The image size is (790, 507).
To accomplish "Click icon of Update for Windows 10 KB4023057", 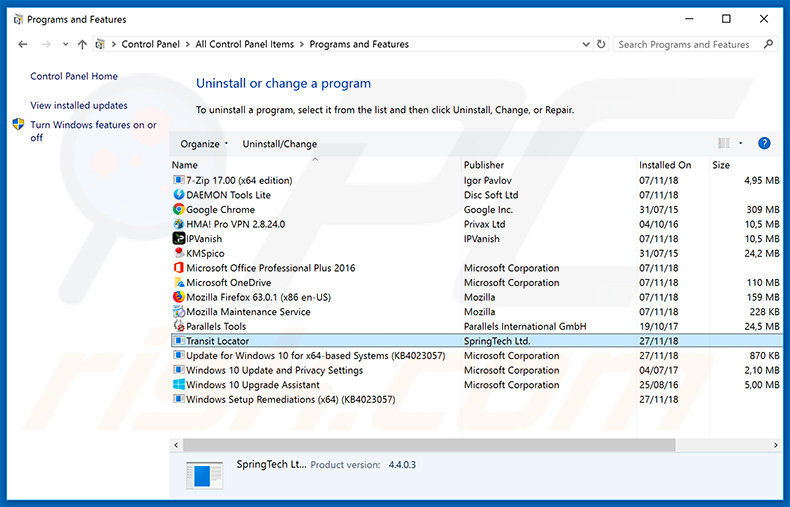I will click(178, 355).
